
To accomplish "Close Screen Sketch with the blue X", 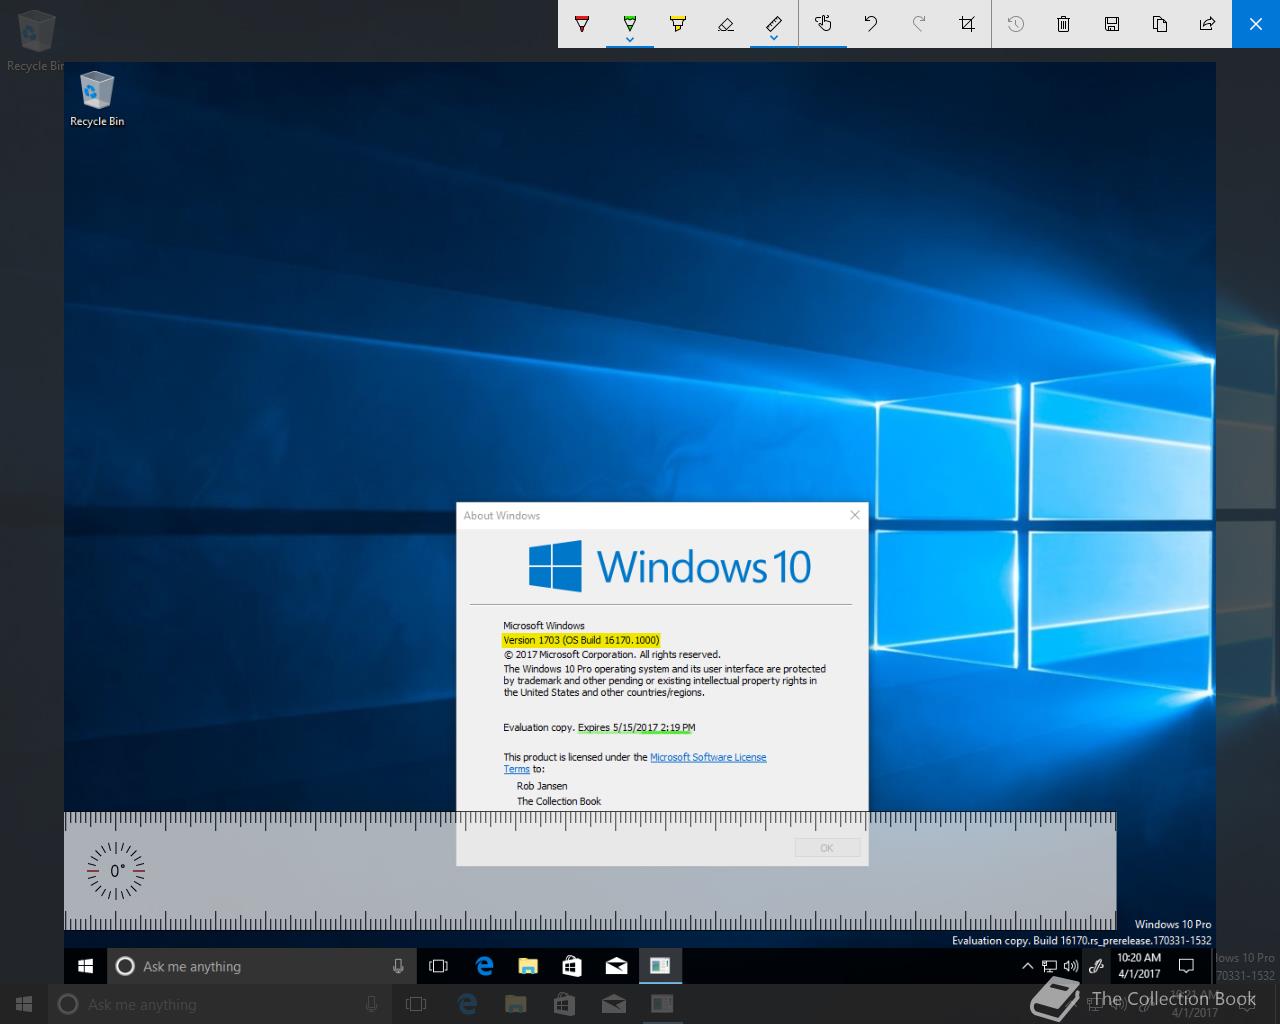I will click(1256, 23).
